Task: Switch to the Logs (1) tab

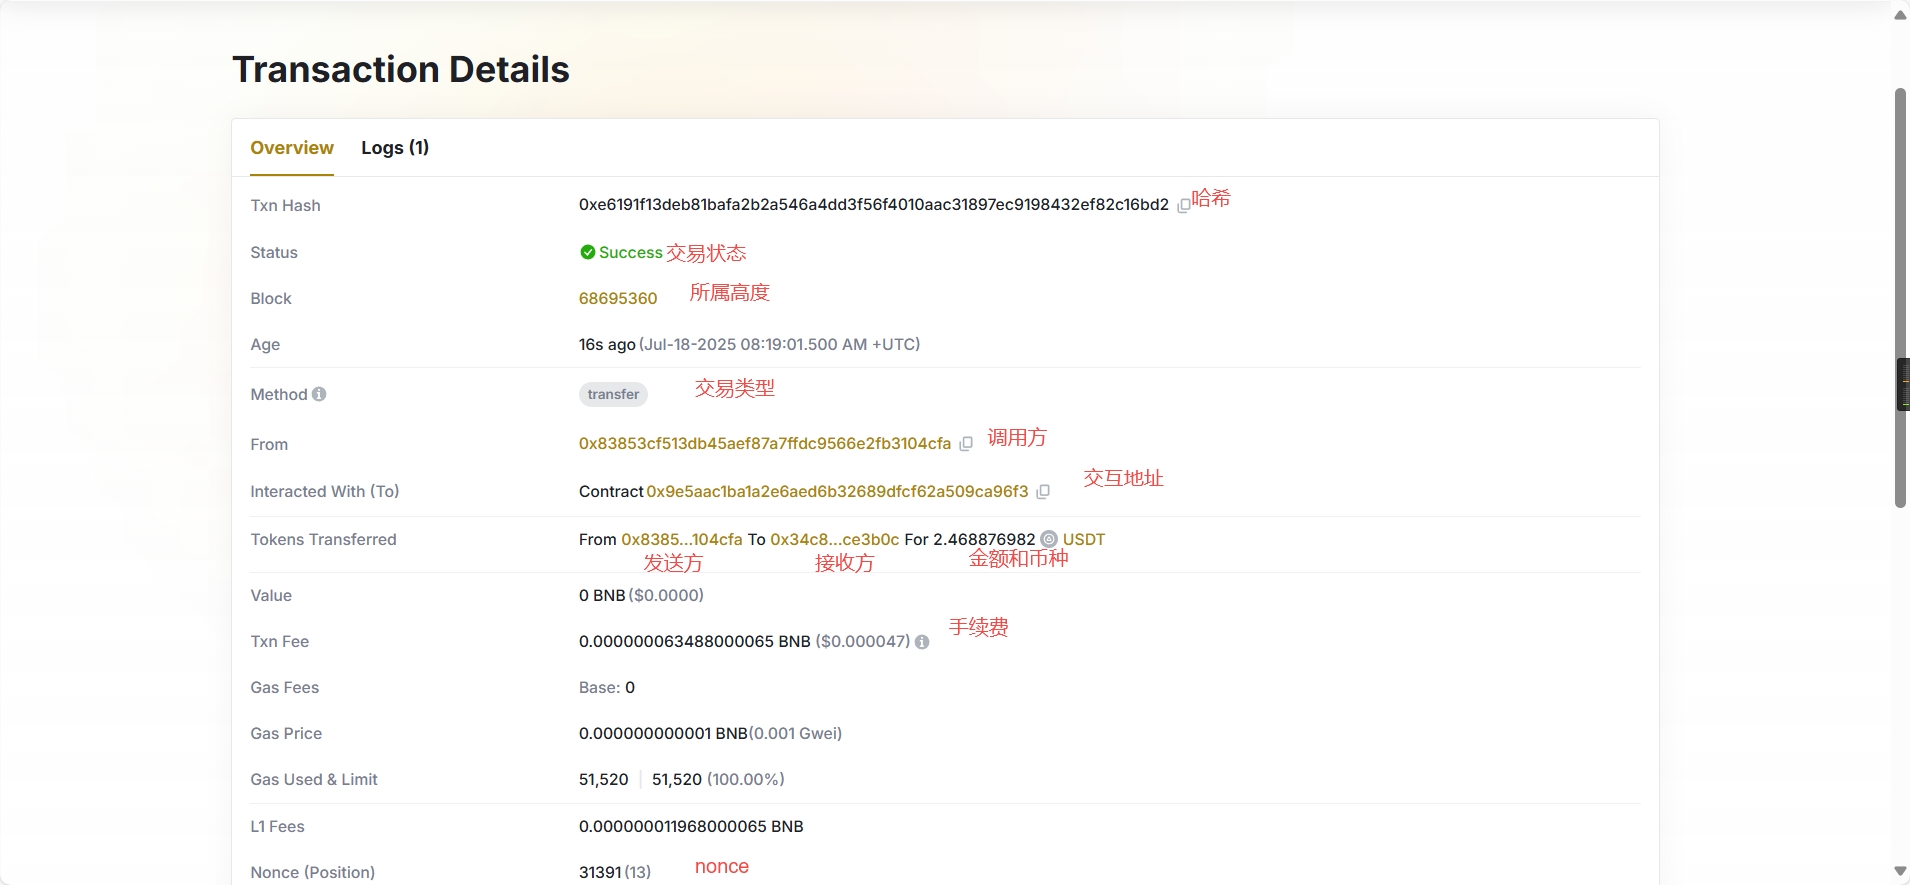Action: click(x=395, y=148)
